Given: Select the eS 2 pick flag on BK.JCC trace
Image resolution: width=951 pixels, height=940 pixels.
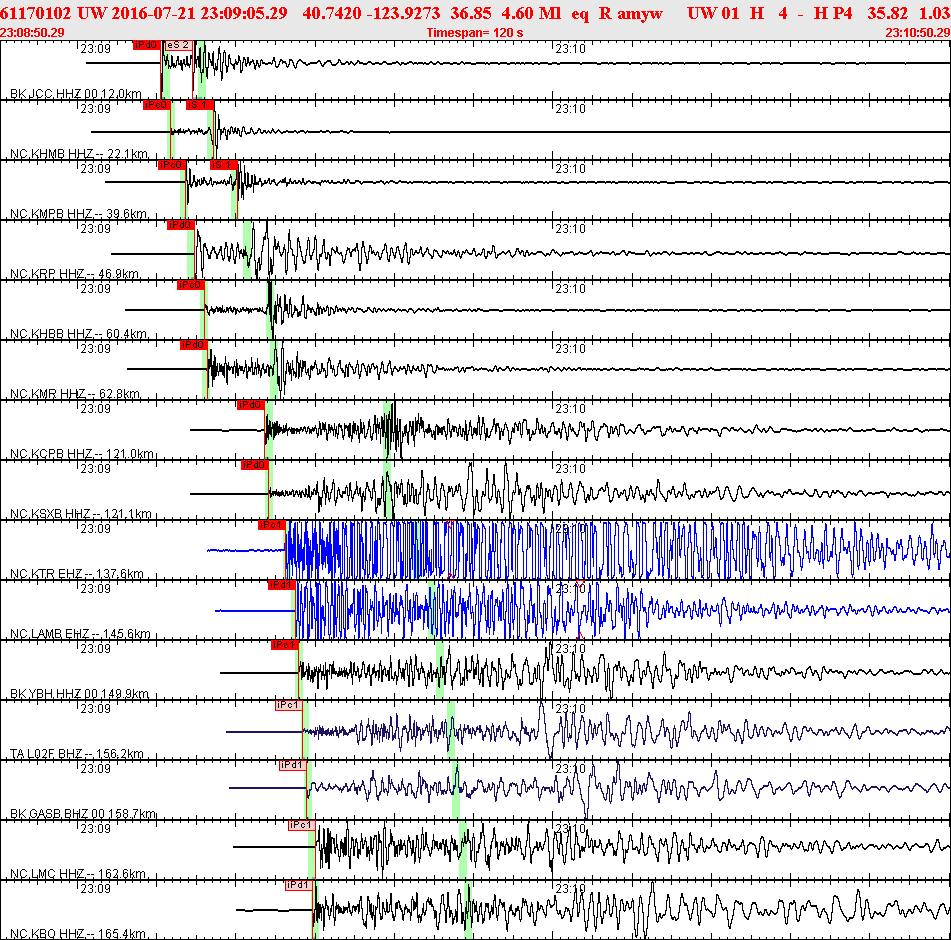Looking at the screenshot, I should [x=178, y=45].
